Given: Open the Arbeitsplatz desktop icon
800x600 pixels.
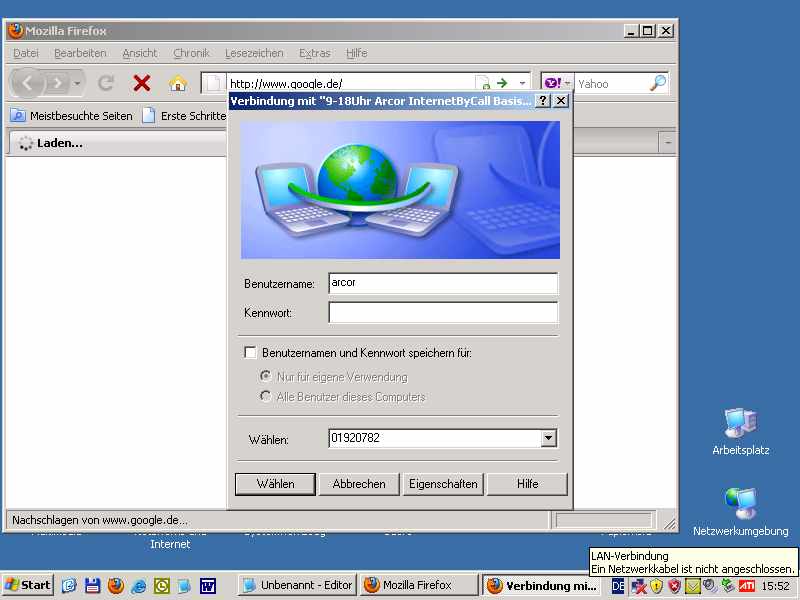Looking at the screenshot, I should pos(741,431).
